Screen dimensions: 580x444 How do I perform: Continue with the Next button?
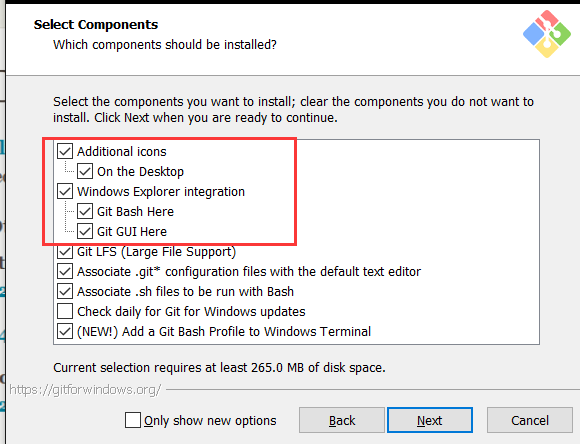tap(430, 420)
